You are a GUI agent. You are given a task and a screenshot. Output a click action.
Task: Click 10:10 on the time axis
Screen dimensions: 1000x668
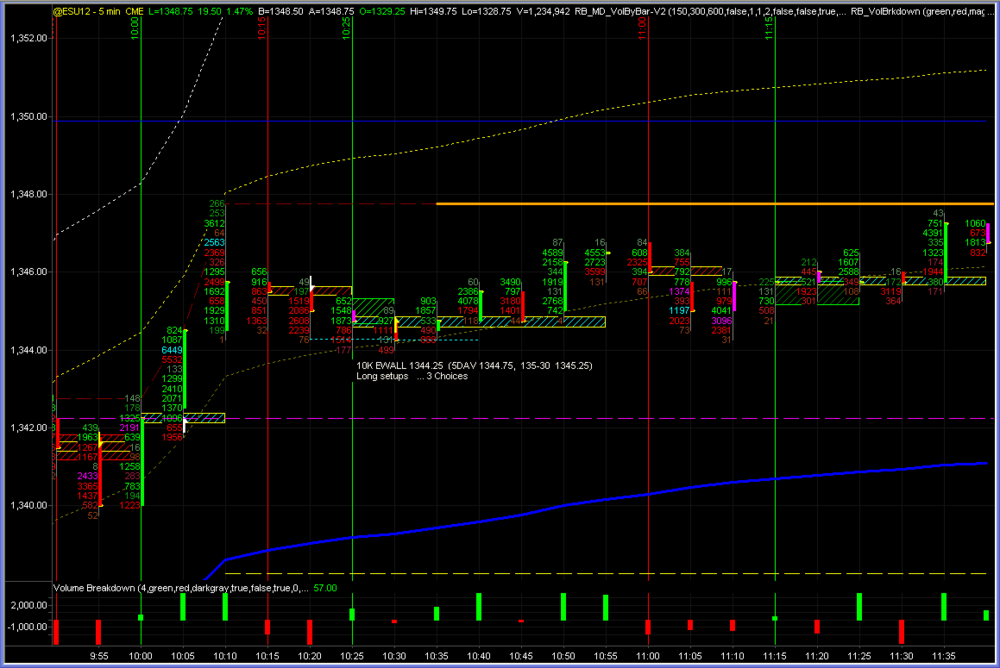tap(225, 656)
